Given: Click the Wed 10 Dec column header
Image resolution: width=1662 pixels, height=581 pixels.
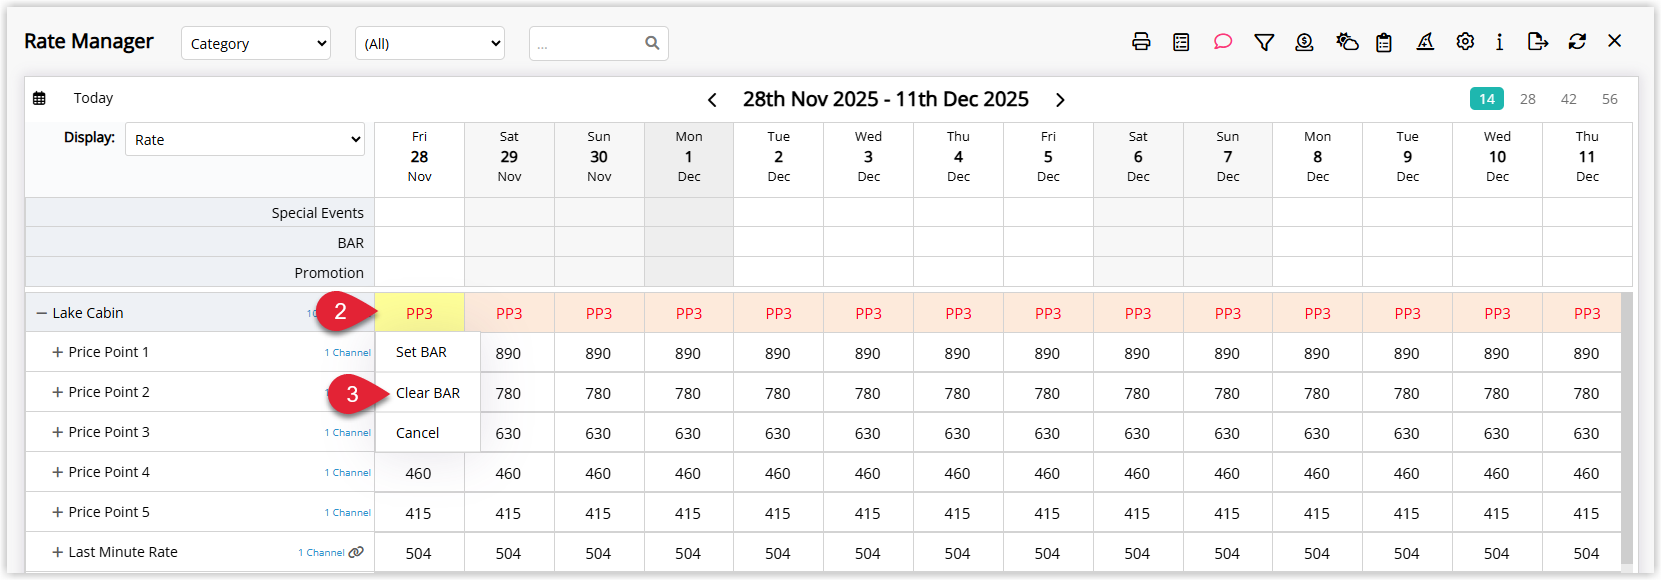Looking at the screenshot, I should pyautogui.click(x=1497, y=157).
